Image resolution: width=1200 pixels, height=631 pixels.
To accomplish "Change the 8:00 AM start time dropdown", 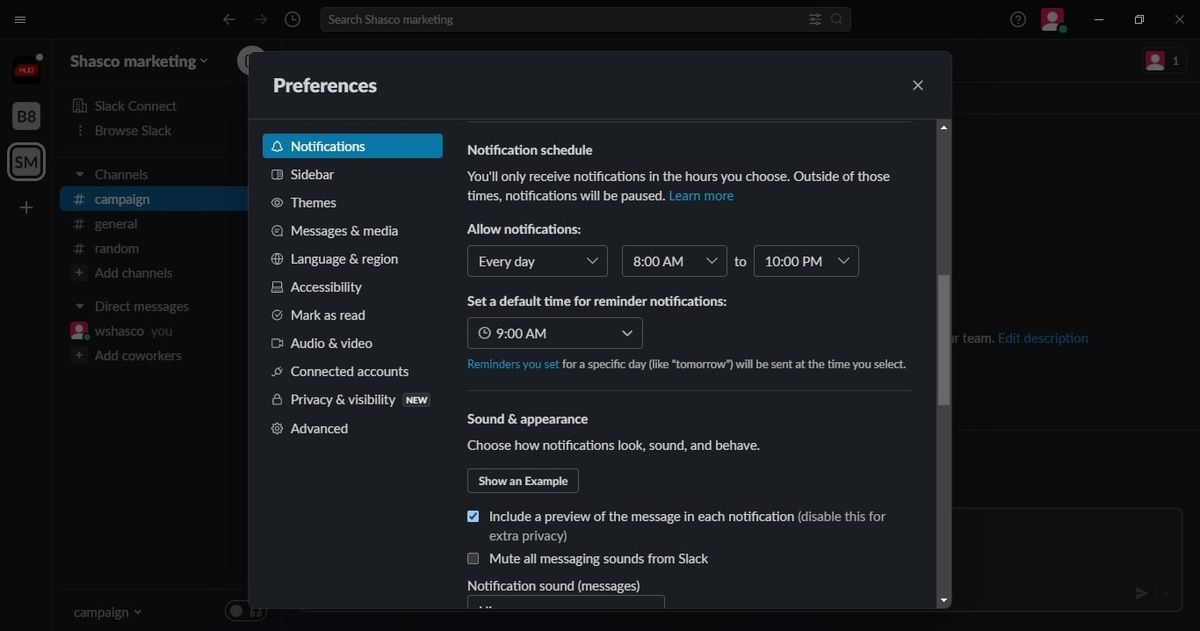I will (x=674, y=261).
